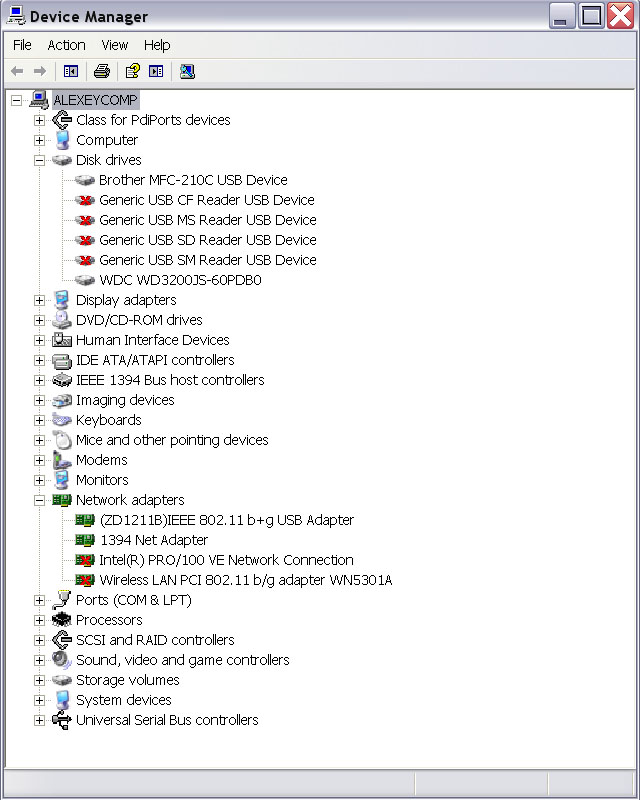Select Generic USB SM Reader USB Device
The image size is (640, 800).
[x=208, y=260]
